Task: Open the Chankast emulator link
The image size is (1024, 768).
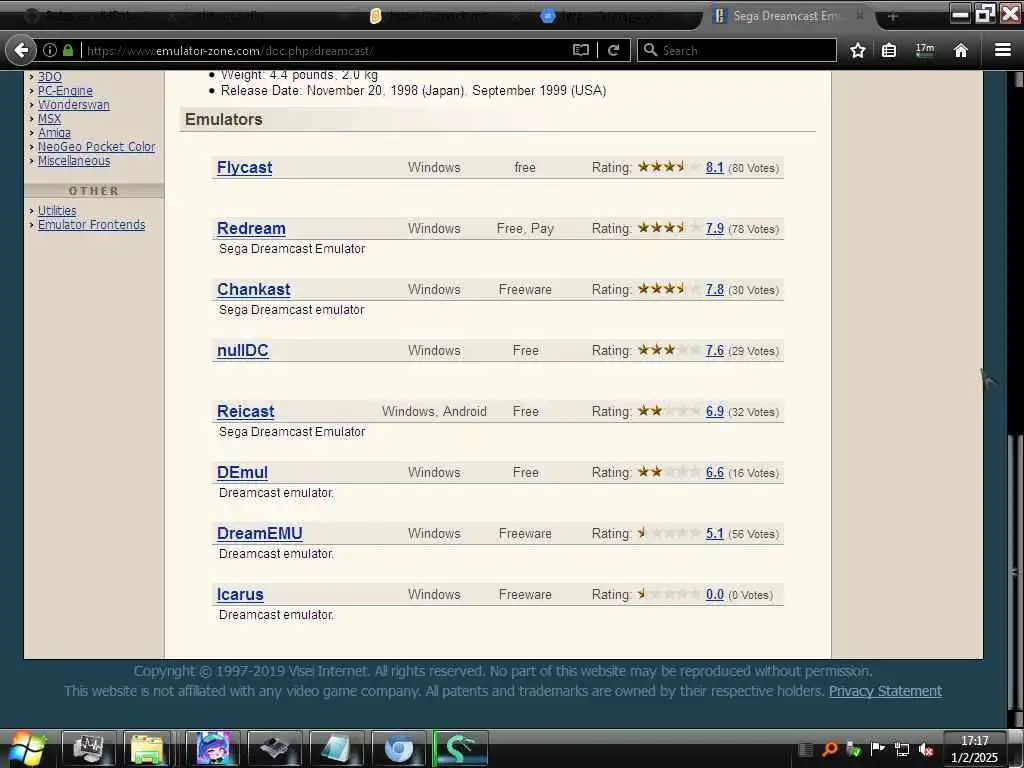Action: click(x=253, y=289)
